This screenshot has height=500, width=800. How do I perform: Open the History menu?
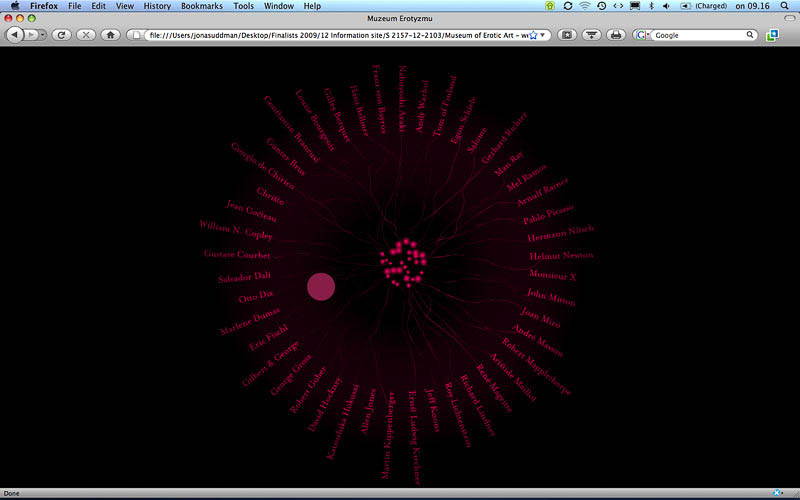[157, 6]
